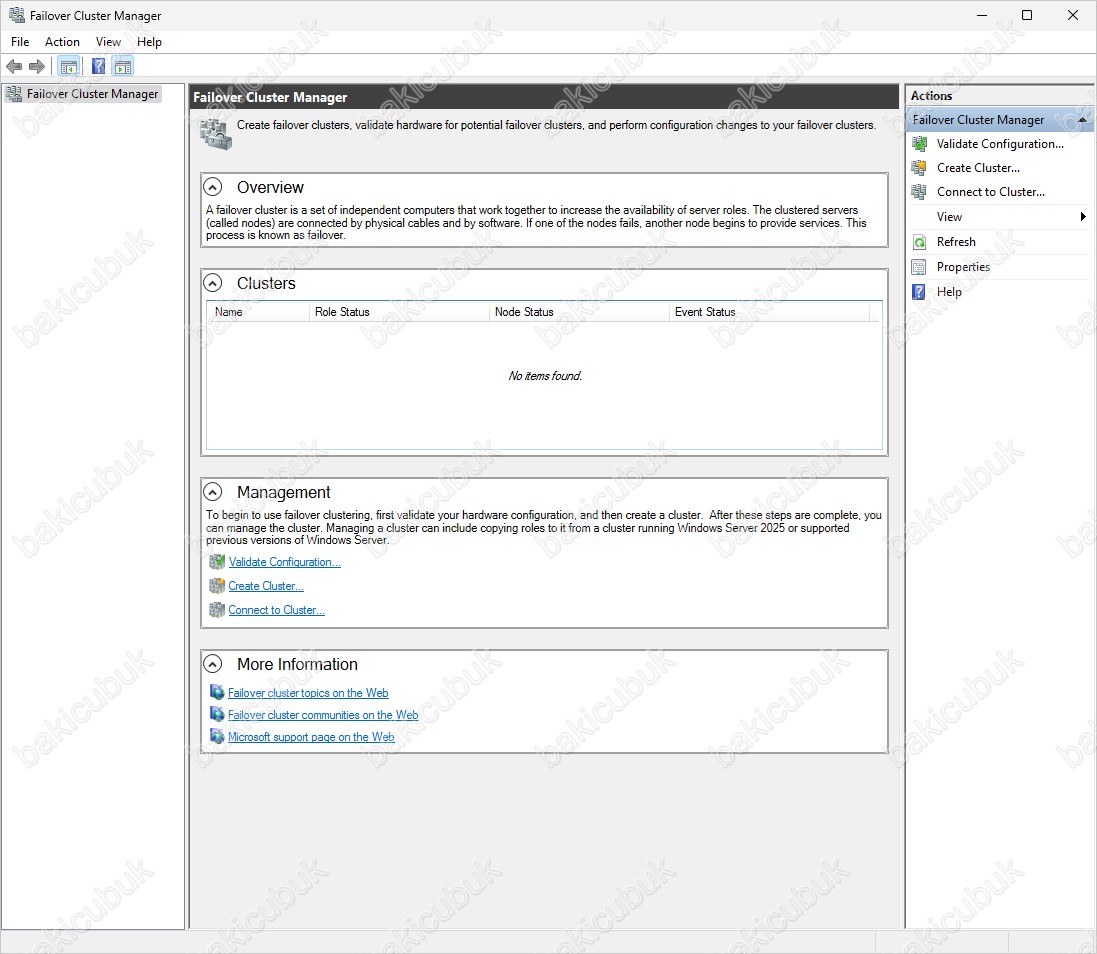Choose Connect to Cluster... in Actions pane
The height and width of the screenshot is (954, 1097).
point(991,192)
